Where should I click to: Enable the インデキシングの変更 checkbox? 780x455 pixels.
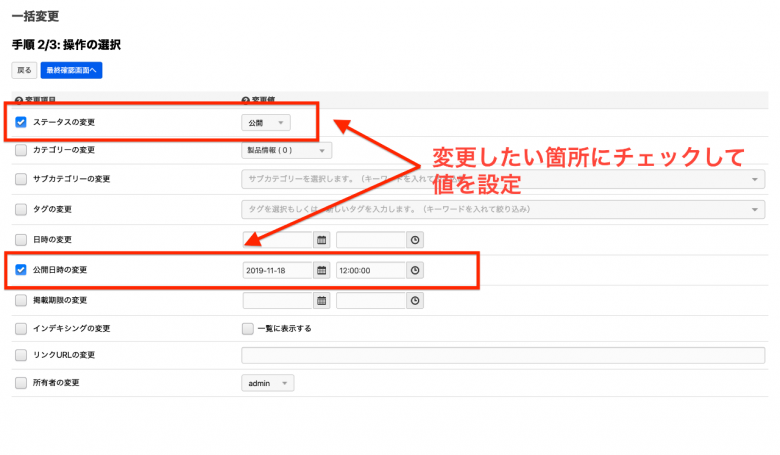tap(21, 329)
